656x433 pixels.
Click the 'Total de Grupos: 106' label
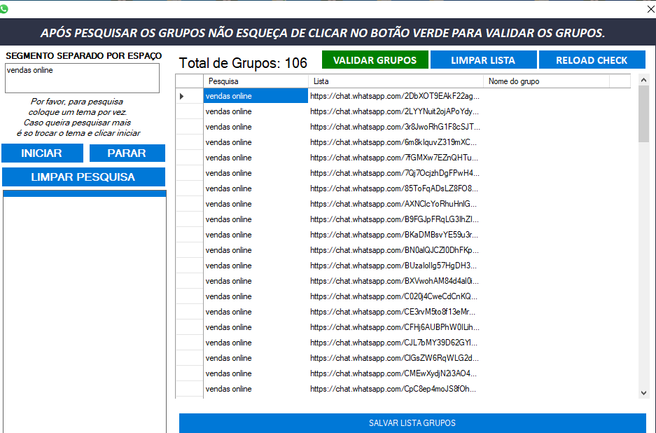[243, 63]
